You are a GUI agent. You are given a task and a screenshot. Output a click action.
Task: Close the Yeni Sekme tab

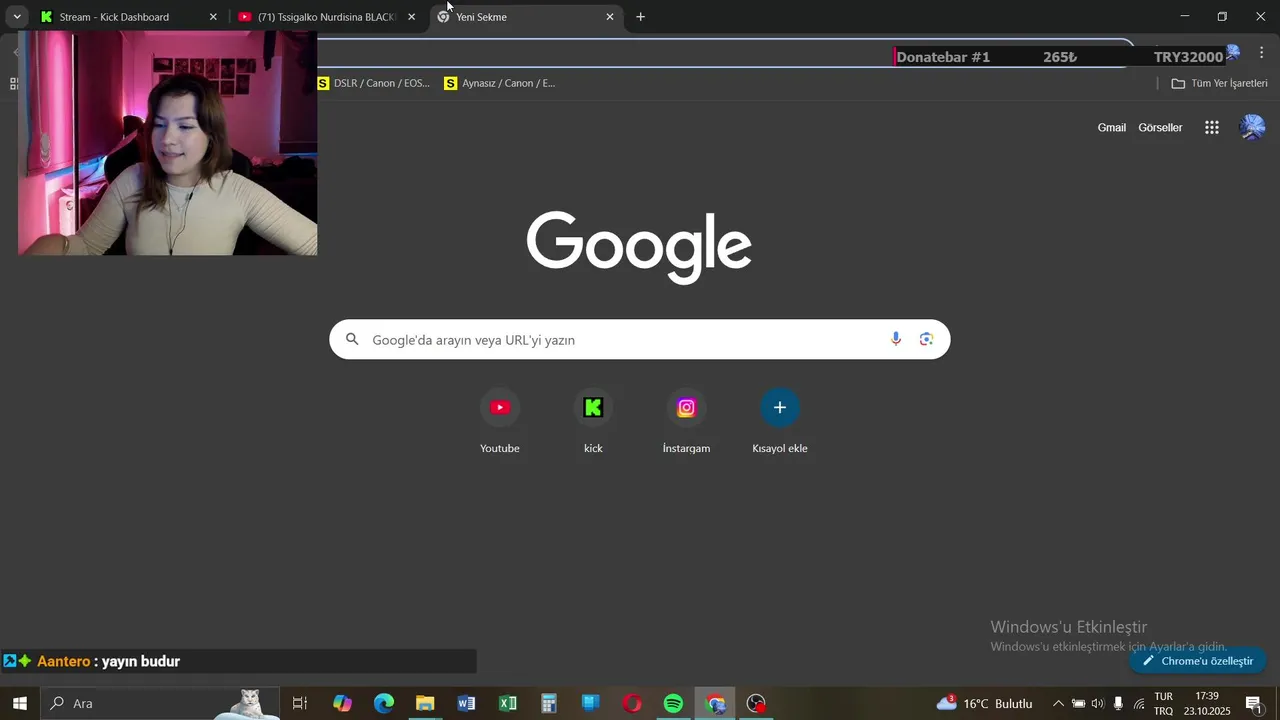point(610,17)
